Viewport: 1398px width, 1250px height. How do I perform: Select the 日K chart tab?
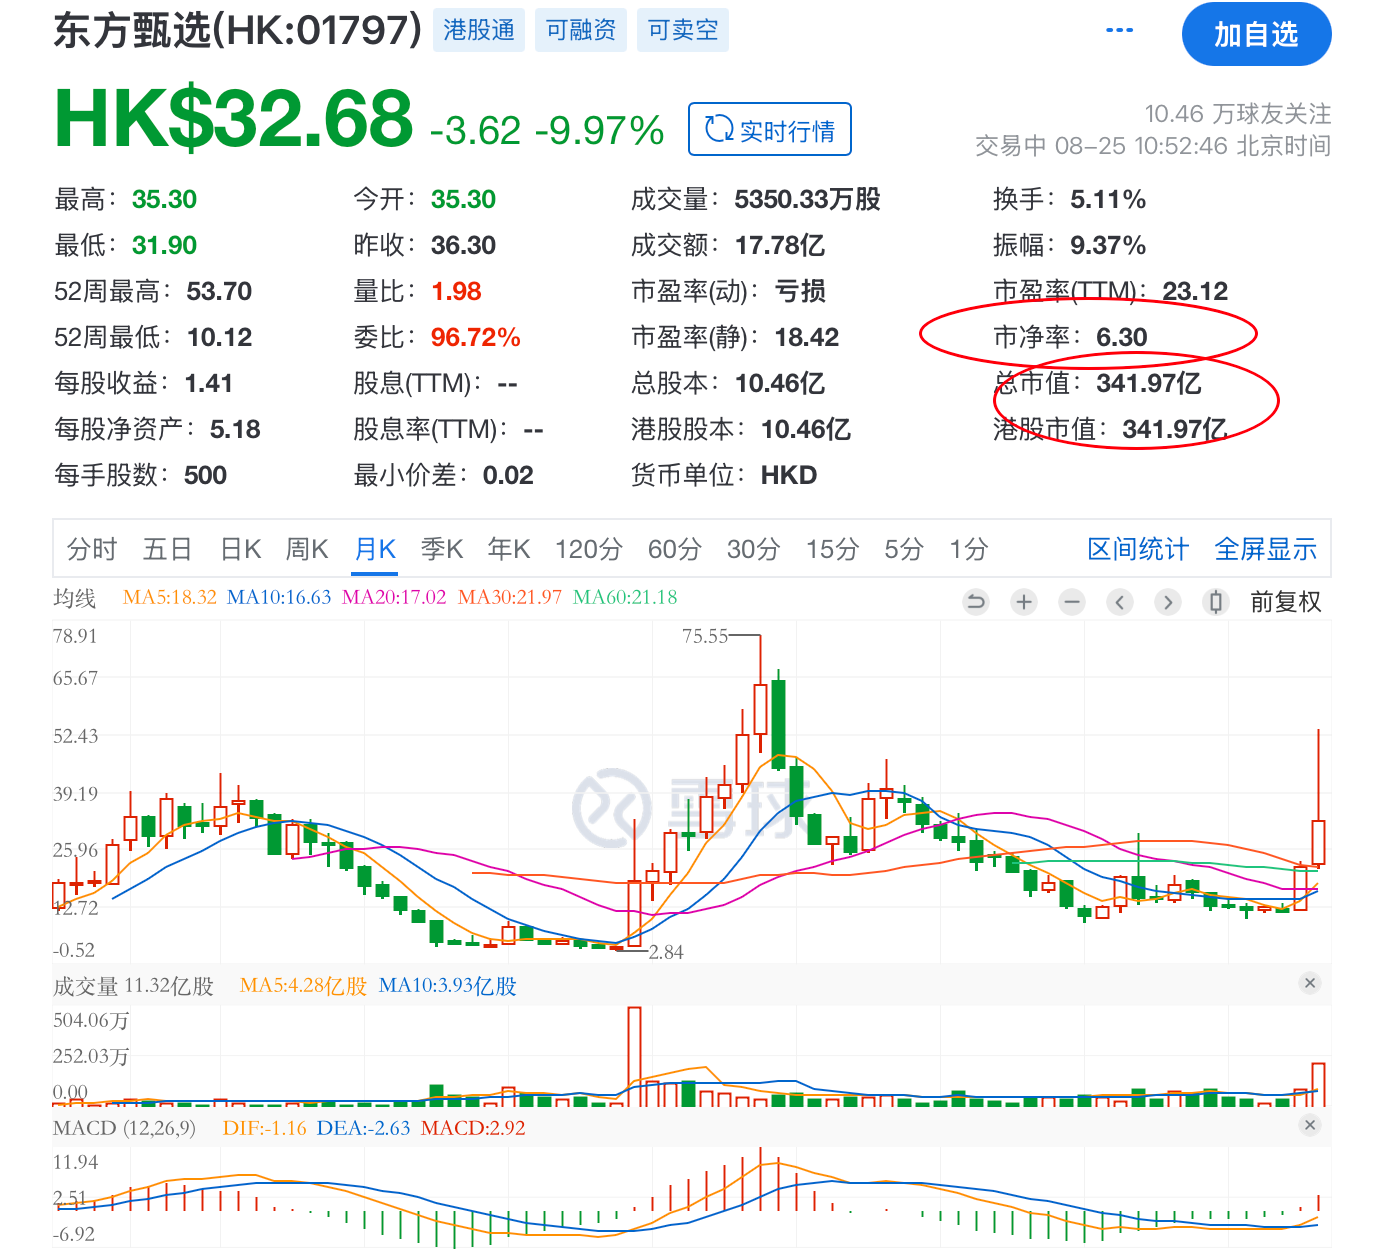pos(241,549)
